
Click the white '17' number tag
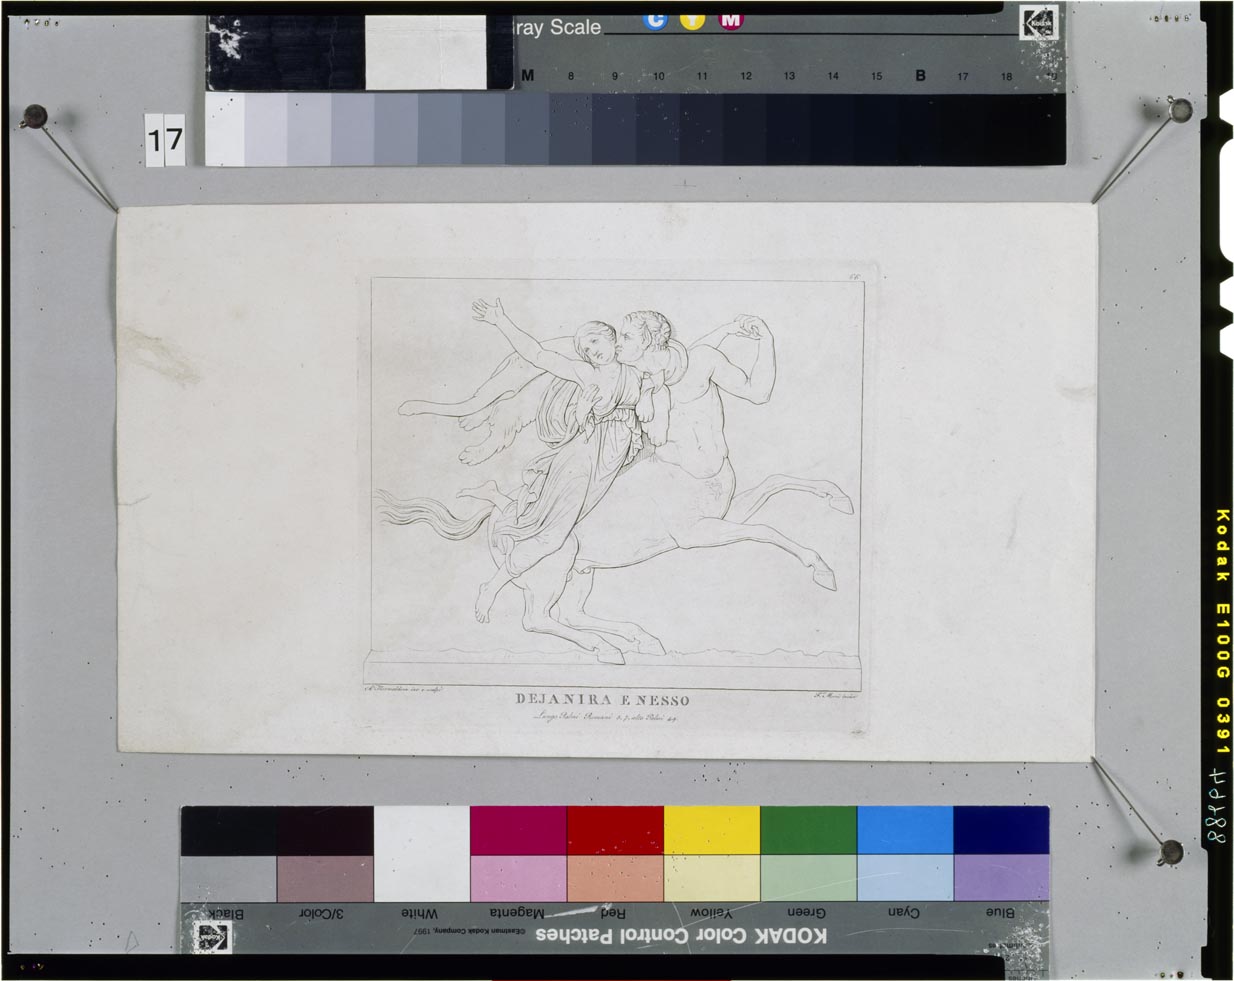165,139
